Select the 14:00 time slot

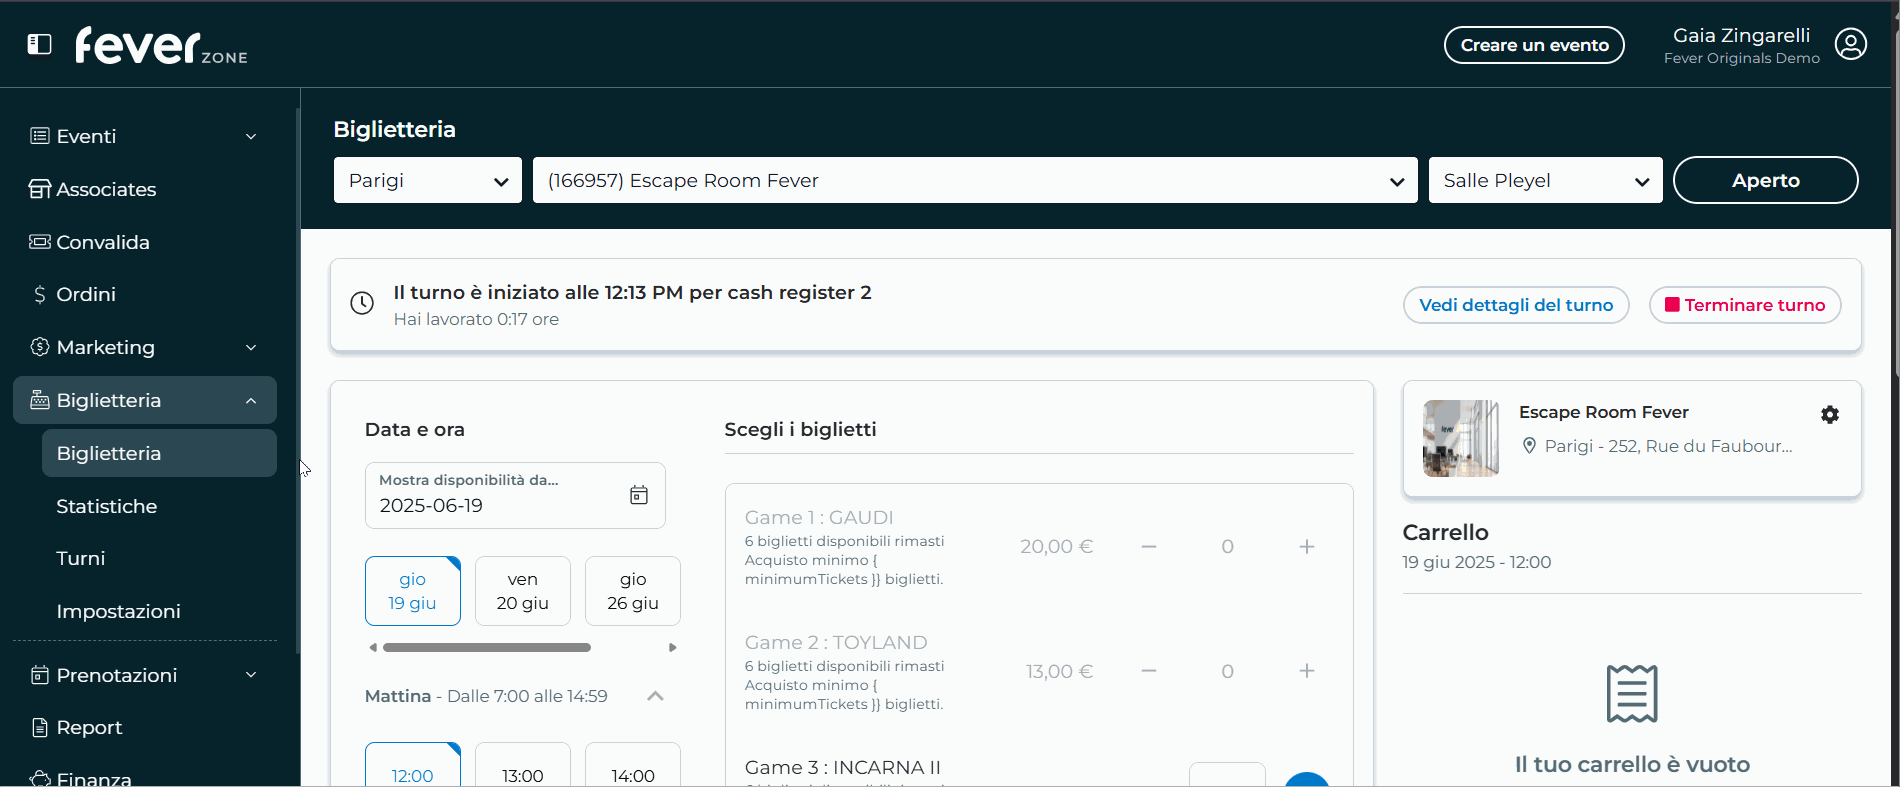click(x=633, y=765)
